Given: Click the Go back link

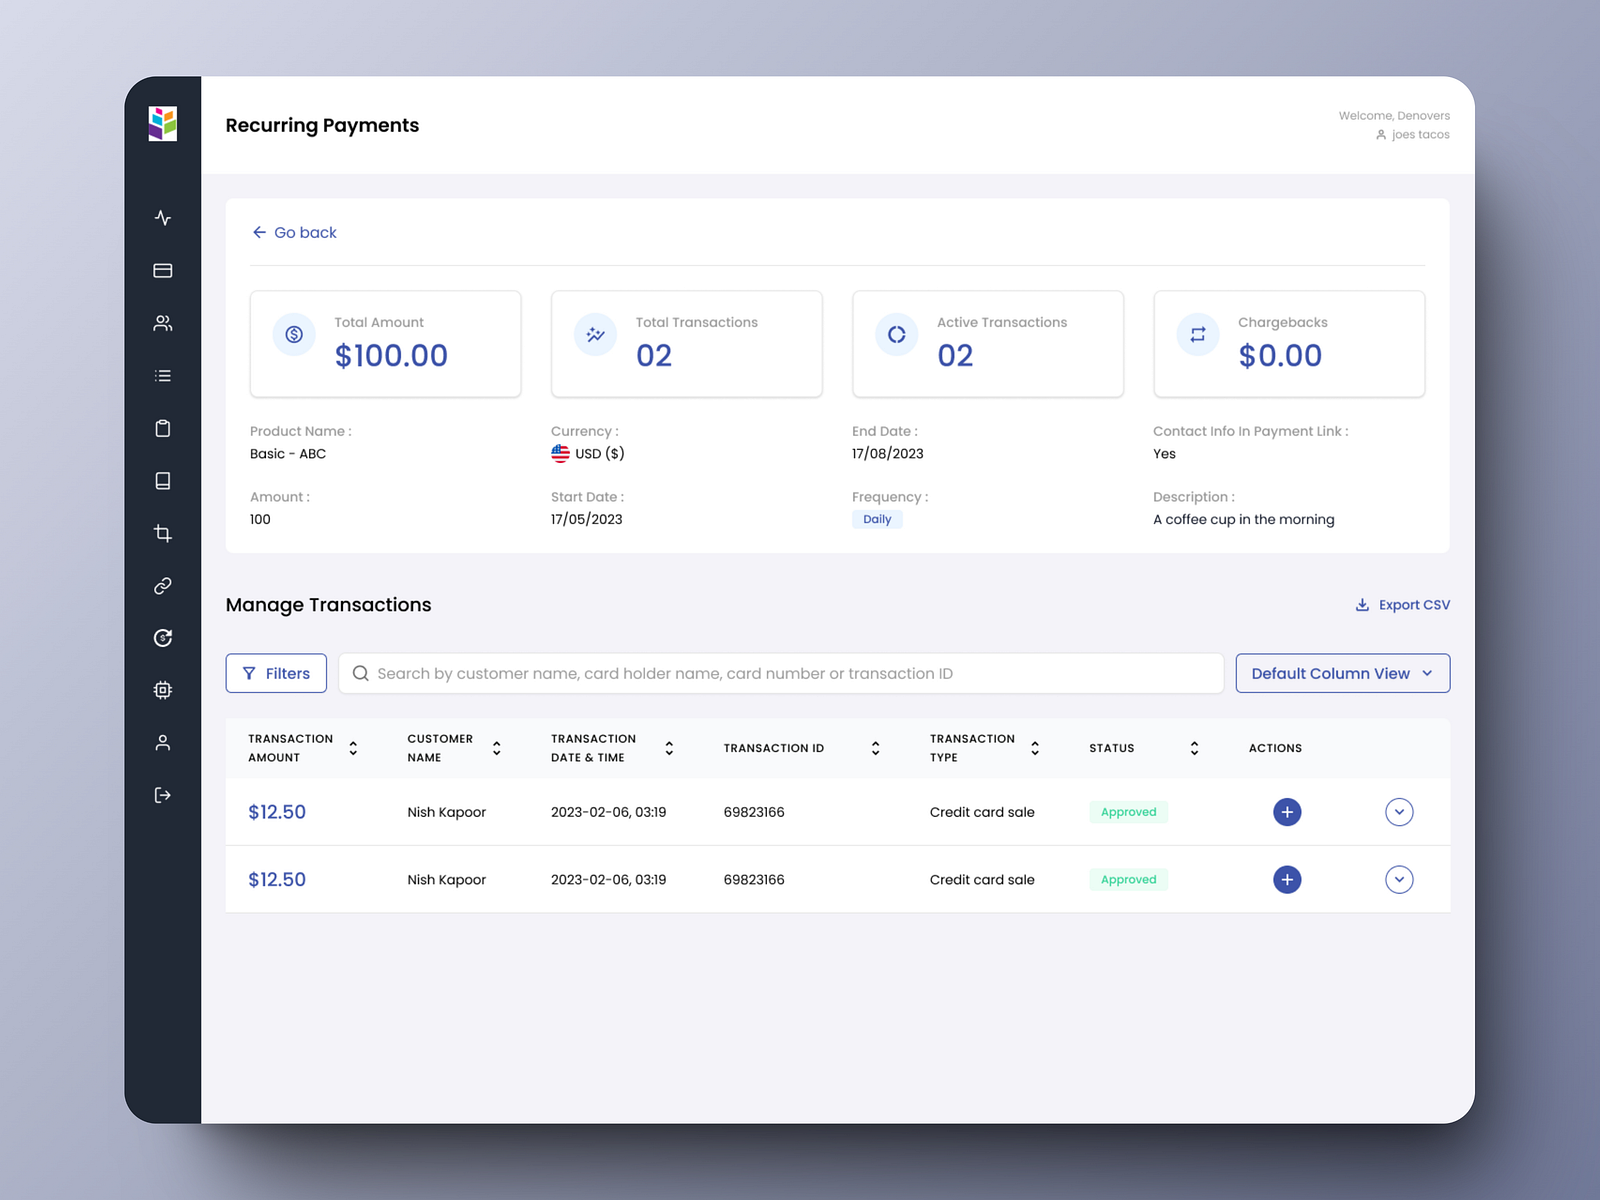Looking at the screenshot, I should coord(294,232).
